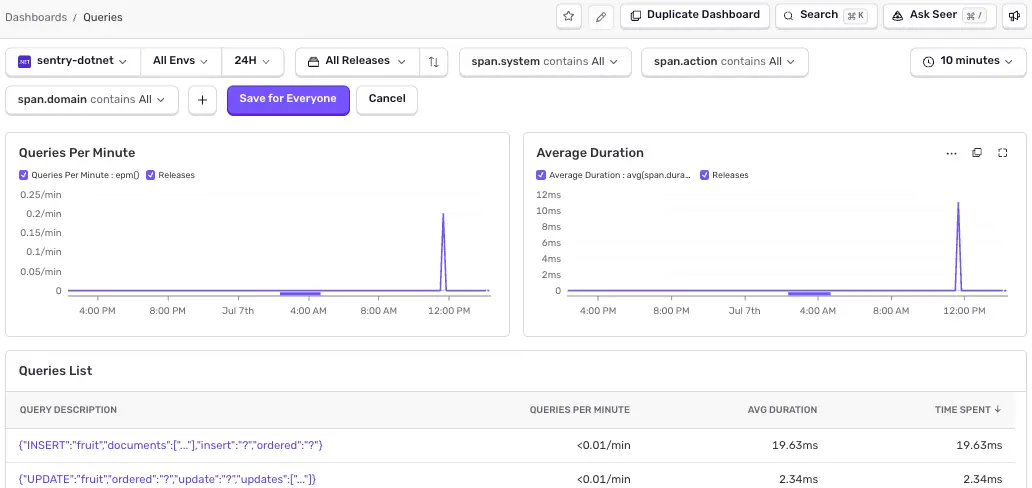Click Duplicate Dashboard button

click(695, 15)
